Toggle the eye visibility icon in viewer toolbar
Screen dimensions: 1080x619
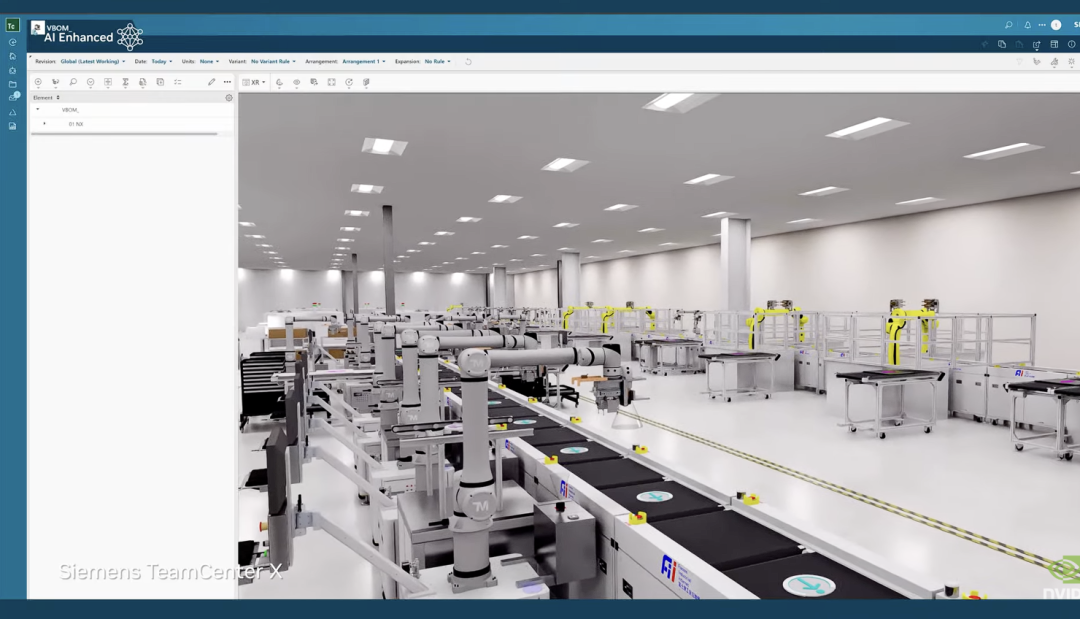[297, 82]
